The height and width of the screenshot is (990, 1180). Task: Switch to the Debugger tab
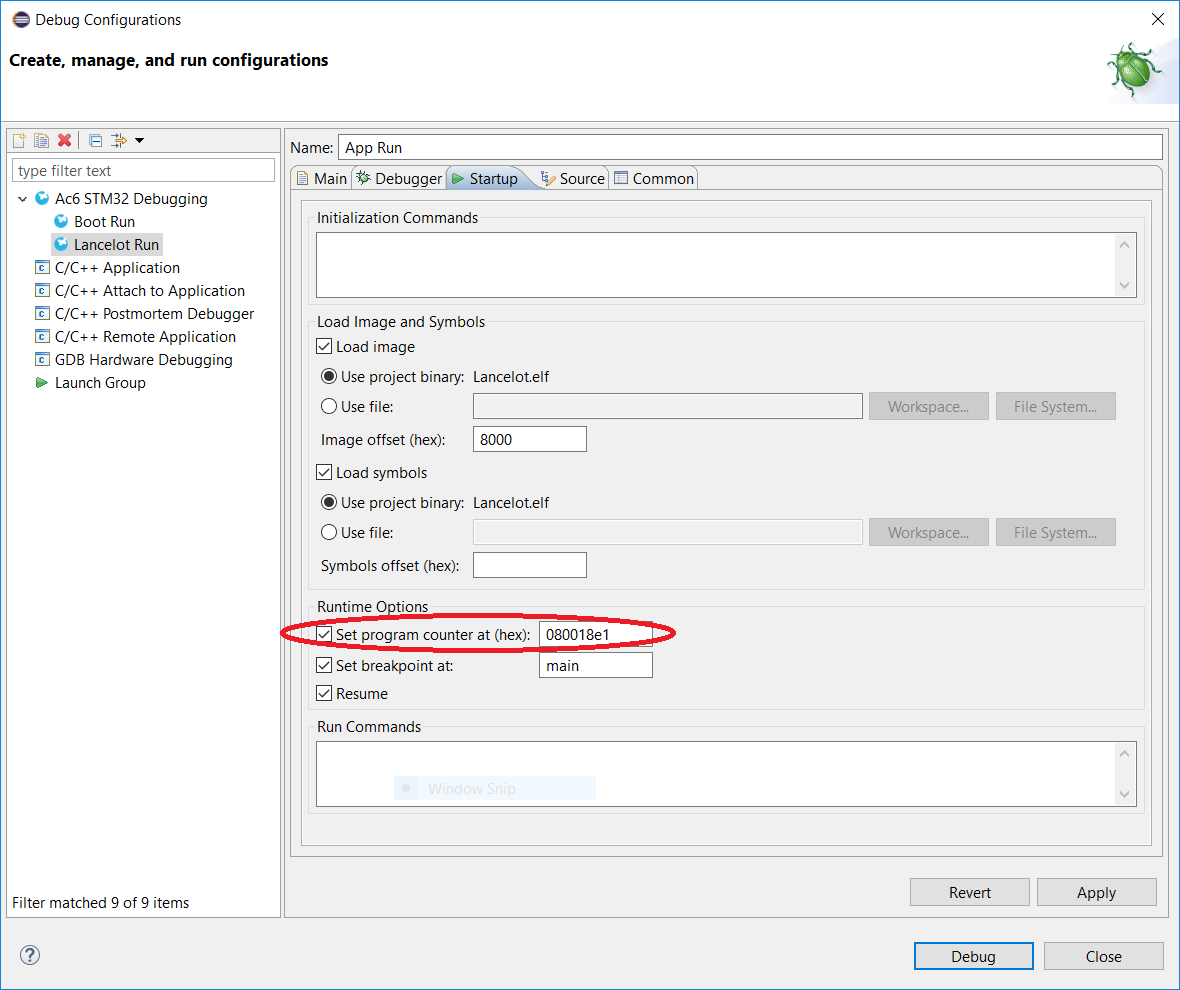(x=399, y=178)
